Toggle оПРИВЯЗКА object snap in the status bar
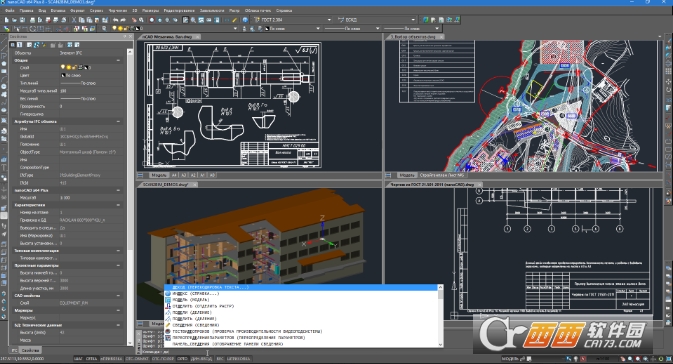Screen dimensions: 673x364 point(112,358)
